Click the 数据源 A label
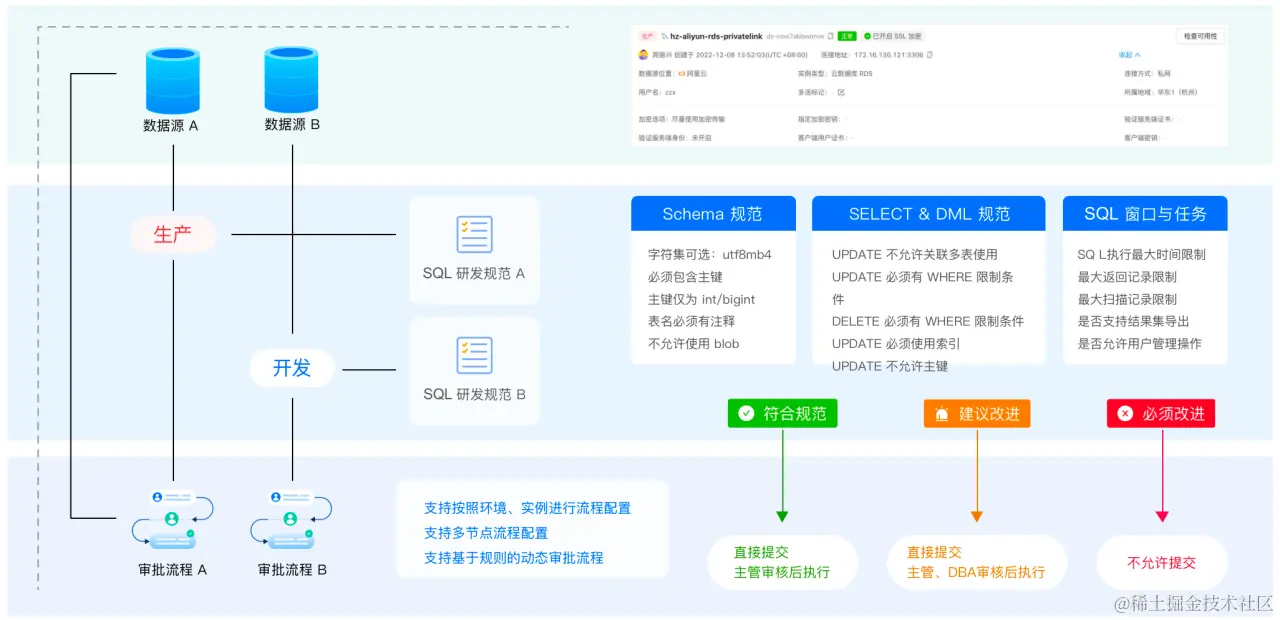1280x620 pixels. coord(171,126)
